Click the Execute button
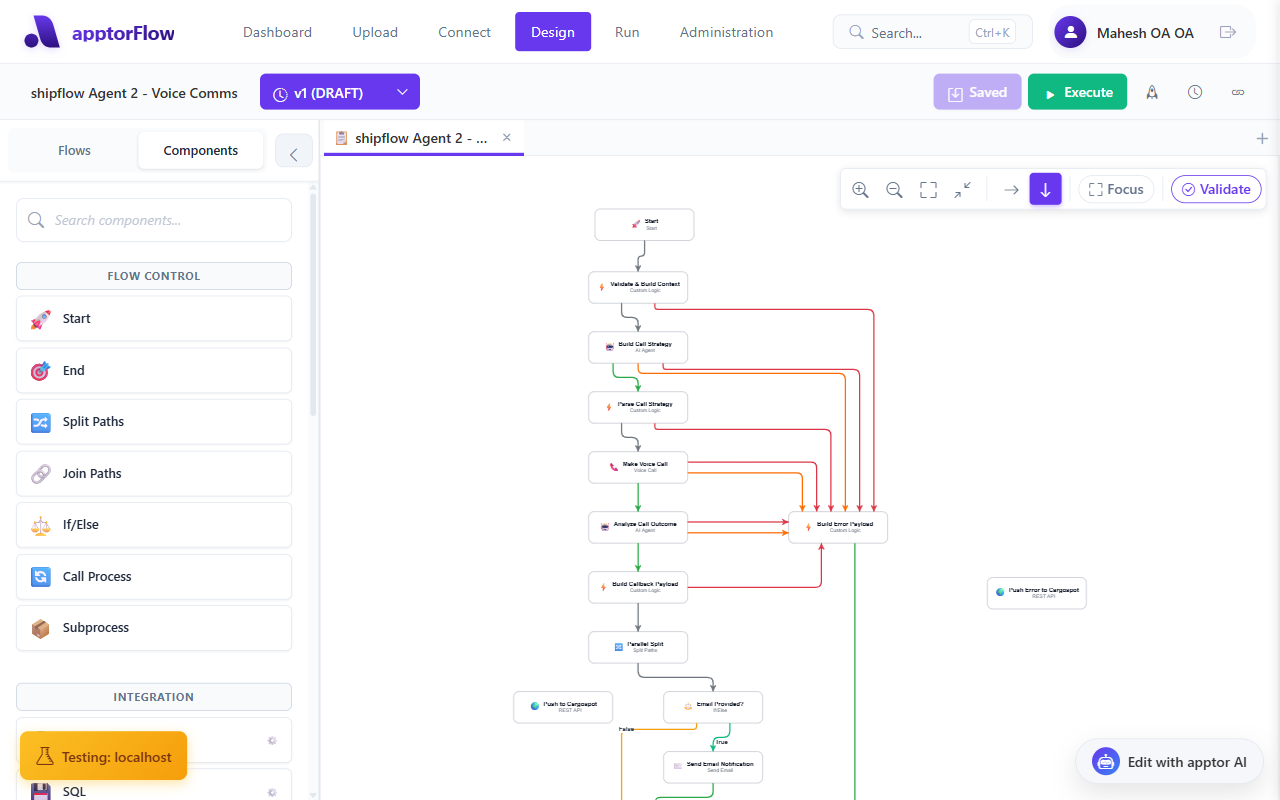Screen dimensions: 1280x800 coord(1077,91)
